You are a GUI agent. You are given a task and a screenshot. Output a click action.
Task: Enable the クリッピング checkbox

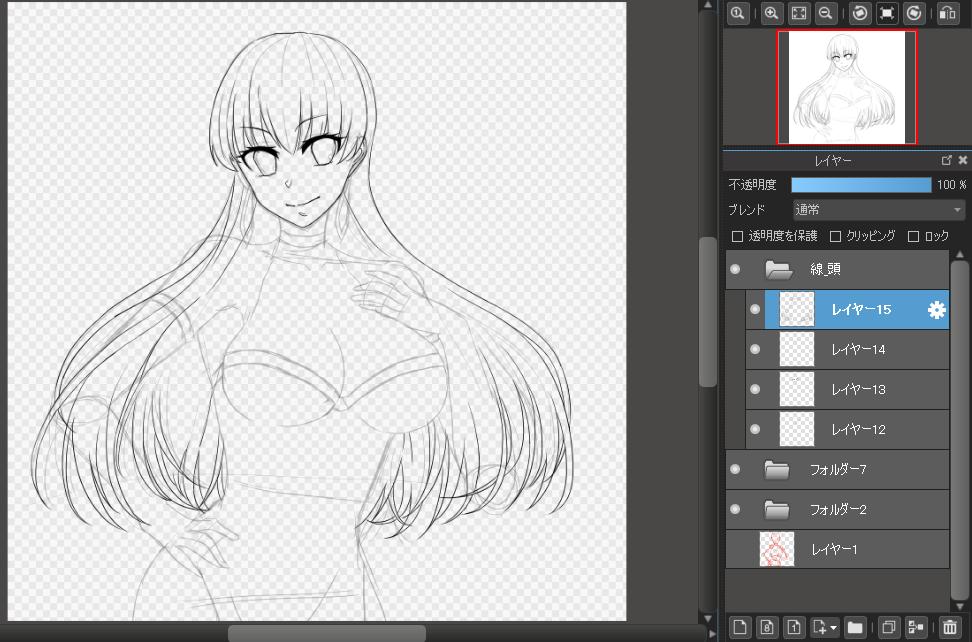(836, 237)
